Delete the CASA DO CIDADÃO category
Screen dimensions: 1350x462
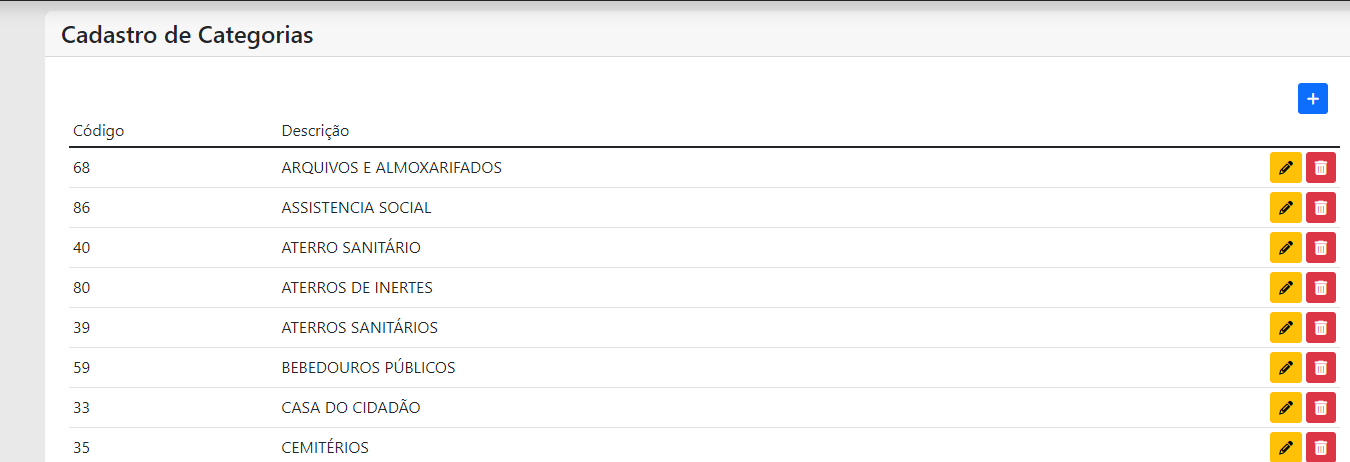click(x=1321, y=408)
